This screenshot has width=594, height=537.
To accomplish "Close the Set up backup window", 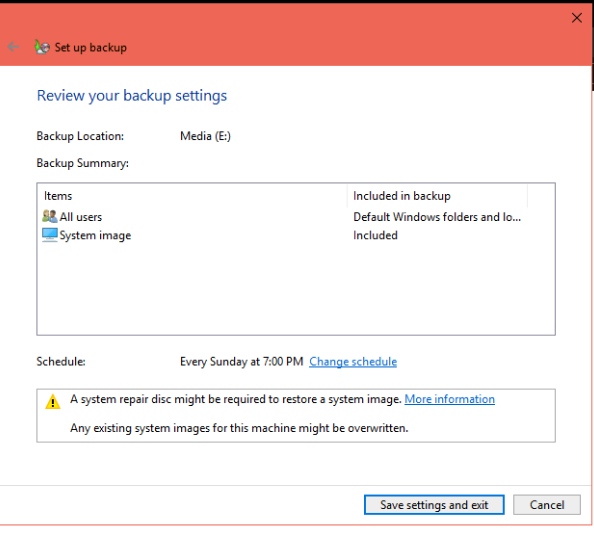I will click(x=577, y=18).
